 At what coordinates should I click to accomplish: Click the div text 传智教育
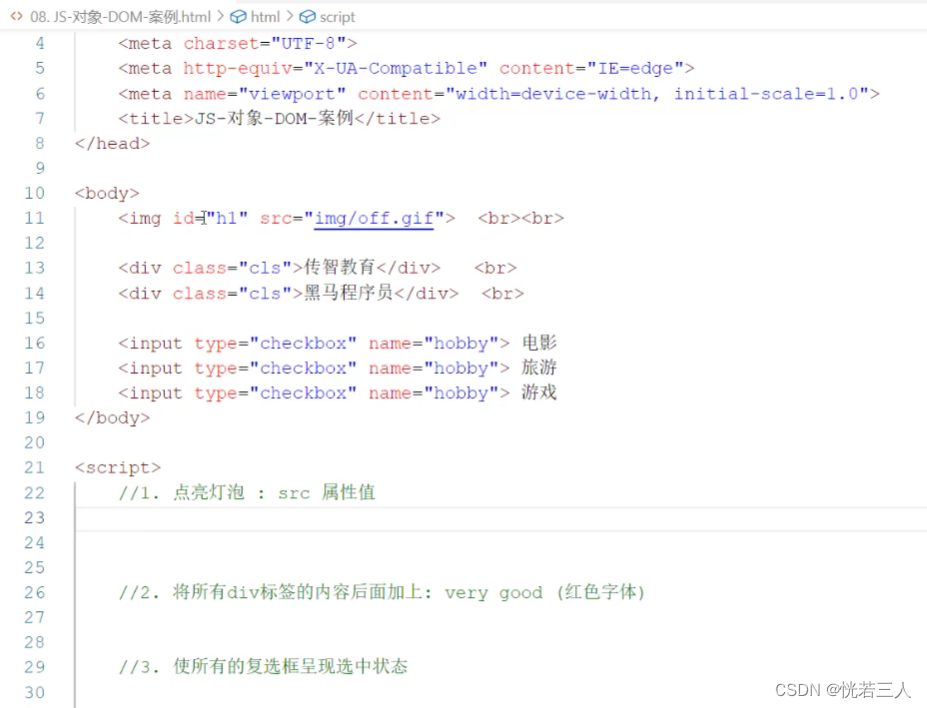point(339,268)
